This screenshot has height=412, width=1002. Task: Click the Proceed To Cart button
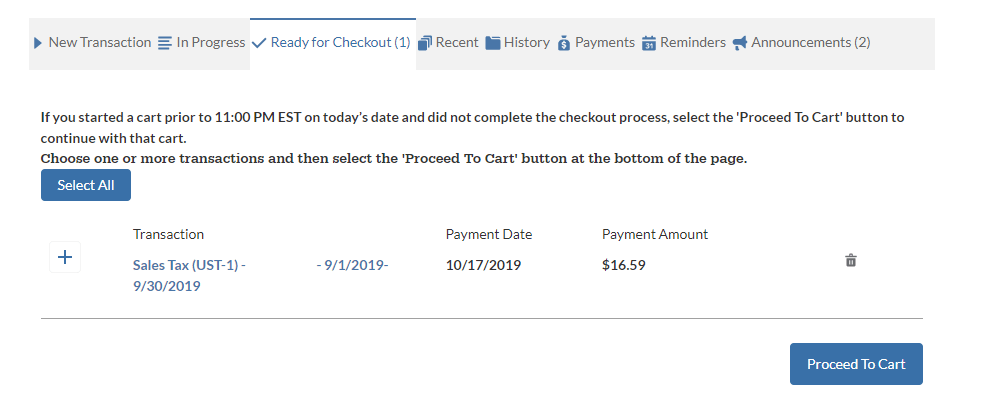[856, 364]
